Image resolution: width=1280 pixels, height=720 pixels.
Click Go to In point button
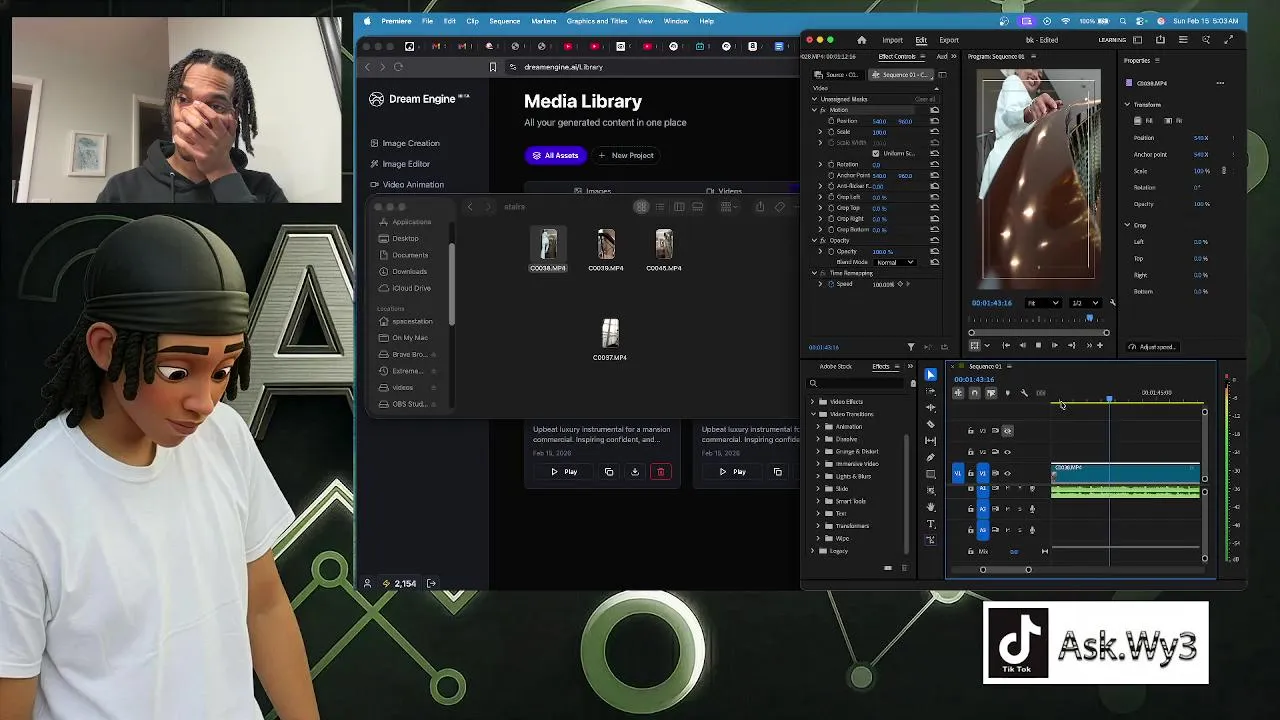click(1006, 345)
